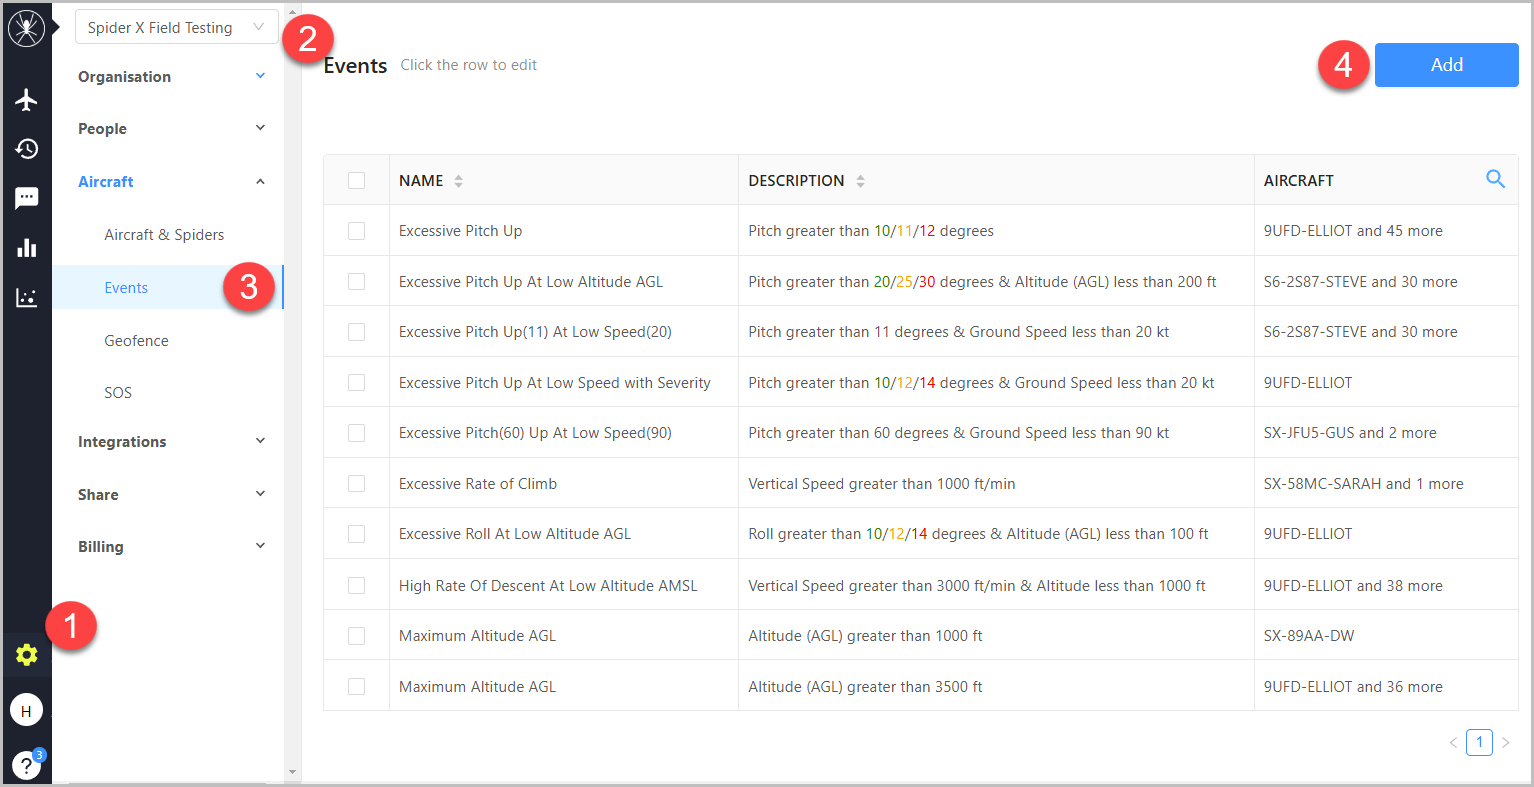Click the Organisation menu label

124,77
